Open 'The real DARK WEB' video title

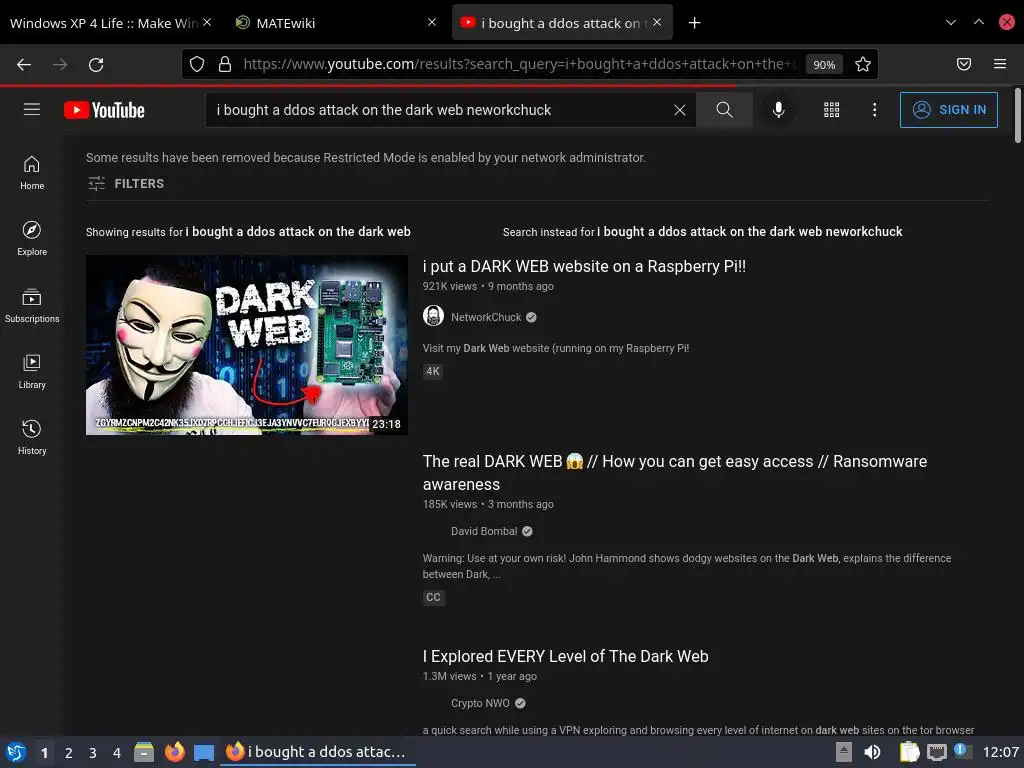tap(674, 473)
